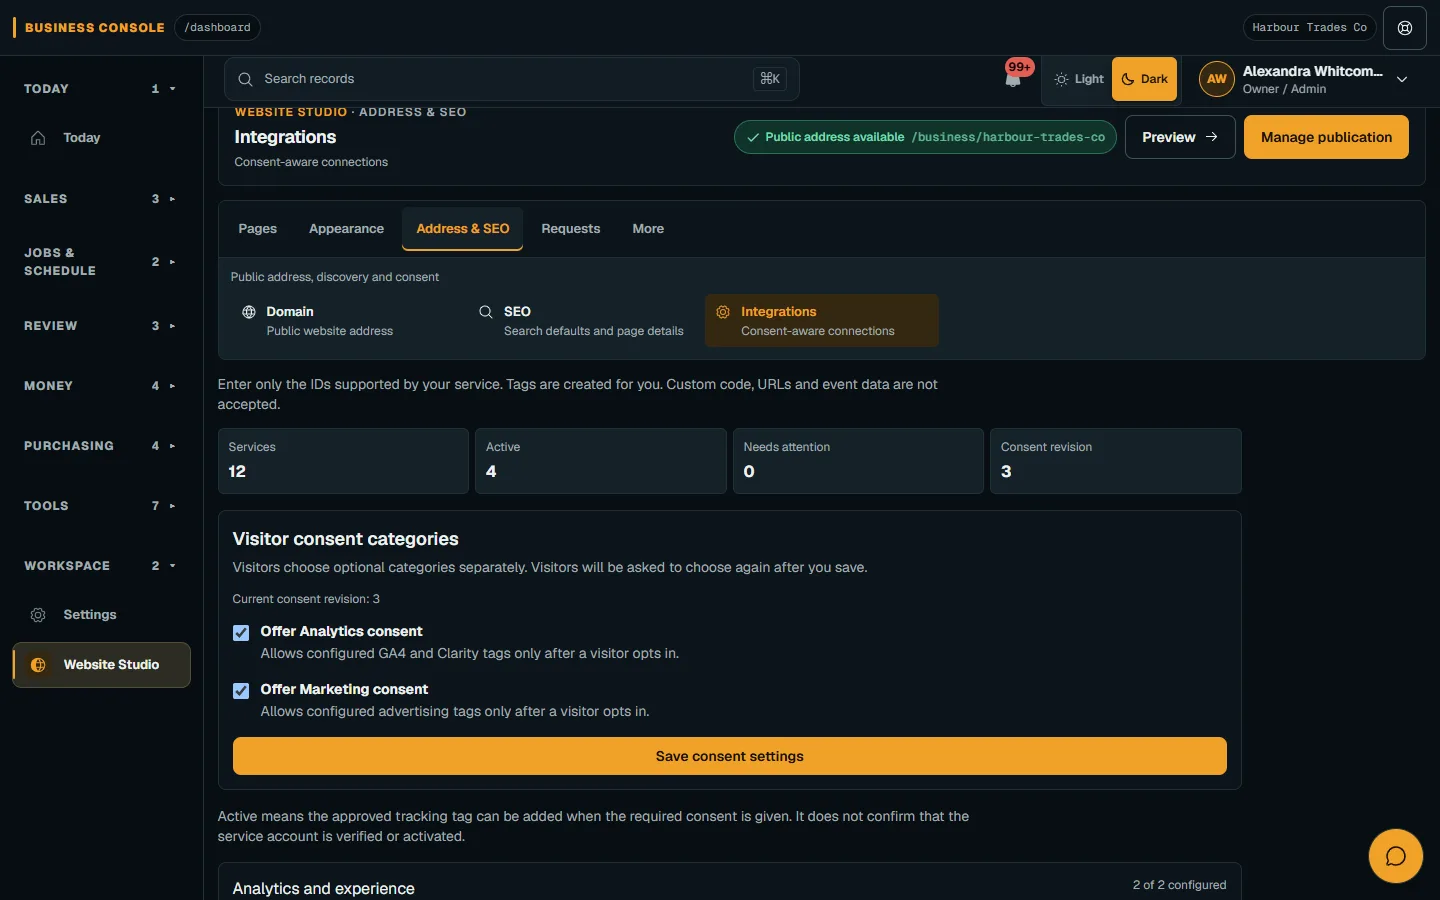
Task: Expand the TOOLS sidebar section
Action: (100, 506)
